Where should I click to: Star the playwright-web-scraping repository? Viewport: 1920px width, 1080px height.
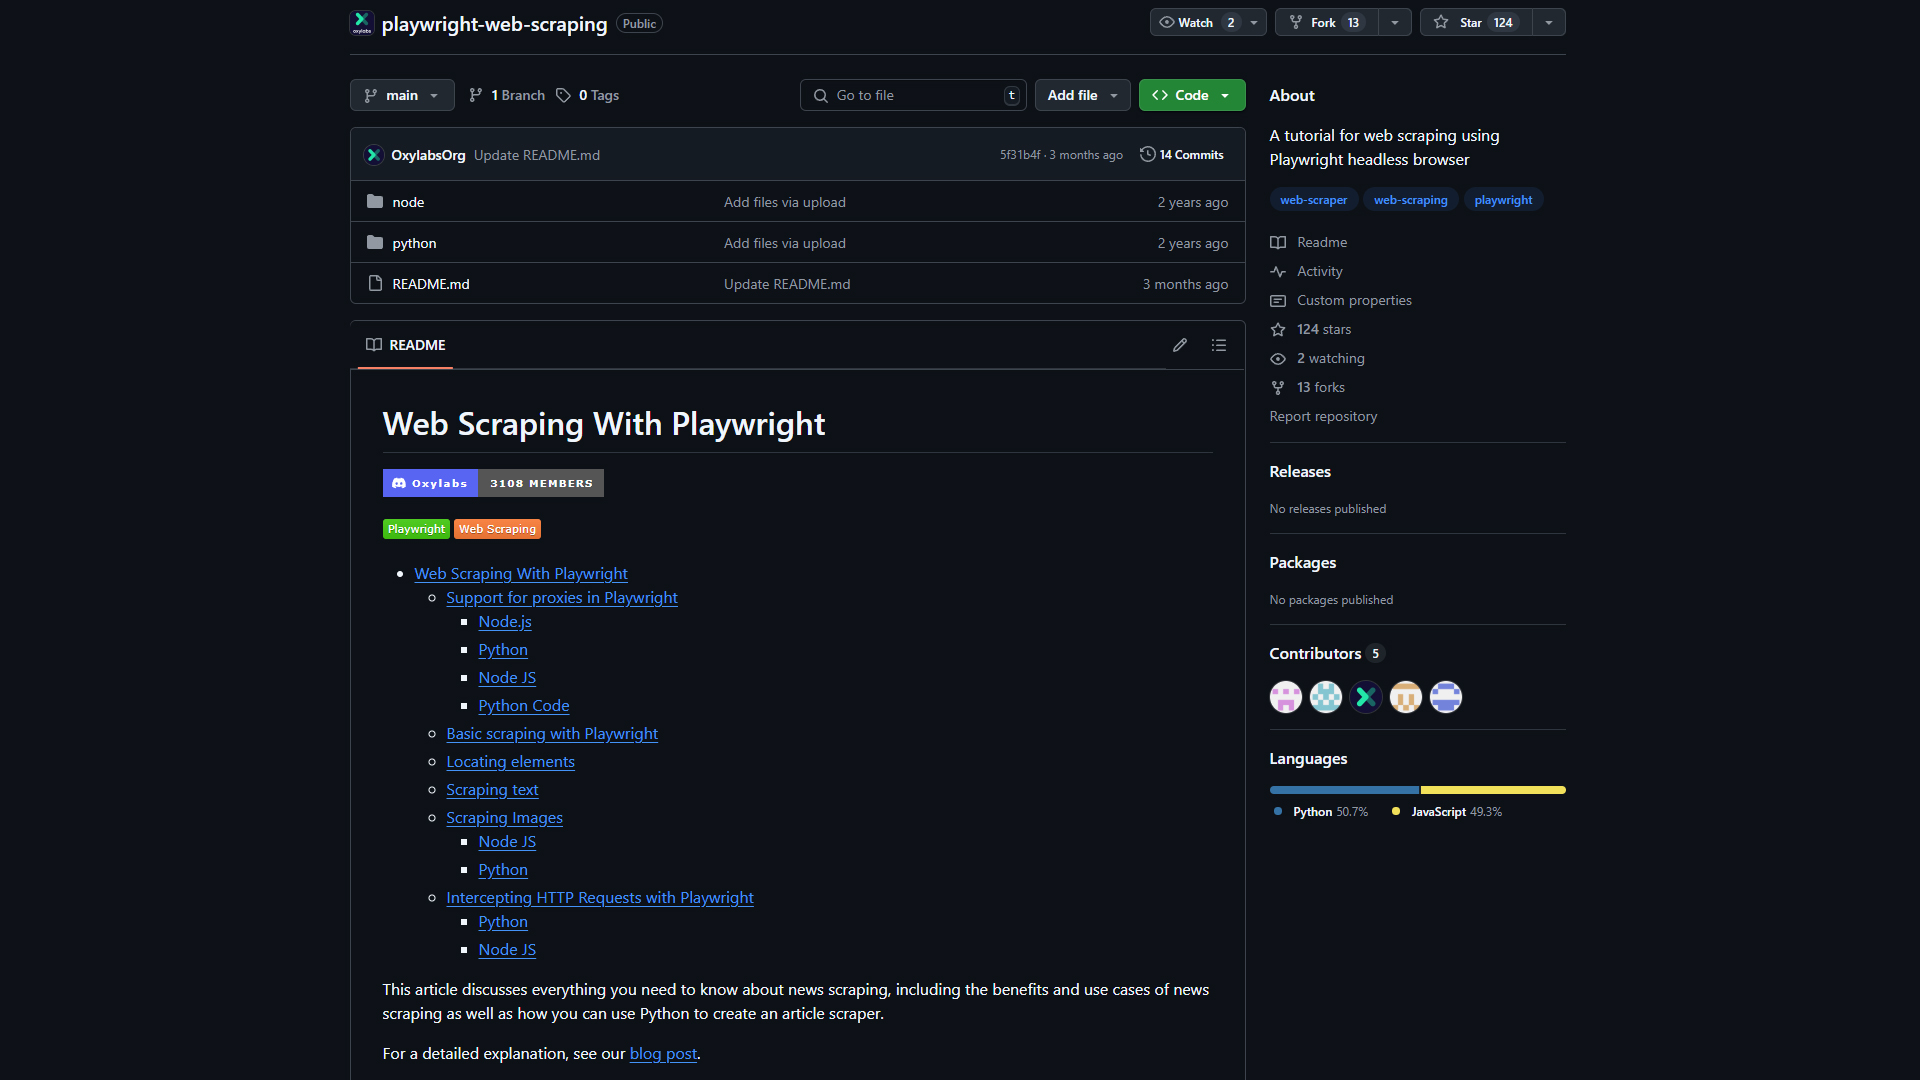[x=1476, y=22]
